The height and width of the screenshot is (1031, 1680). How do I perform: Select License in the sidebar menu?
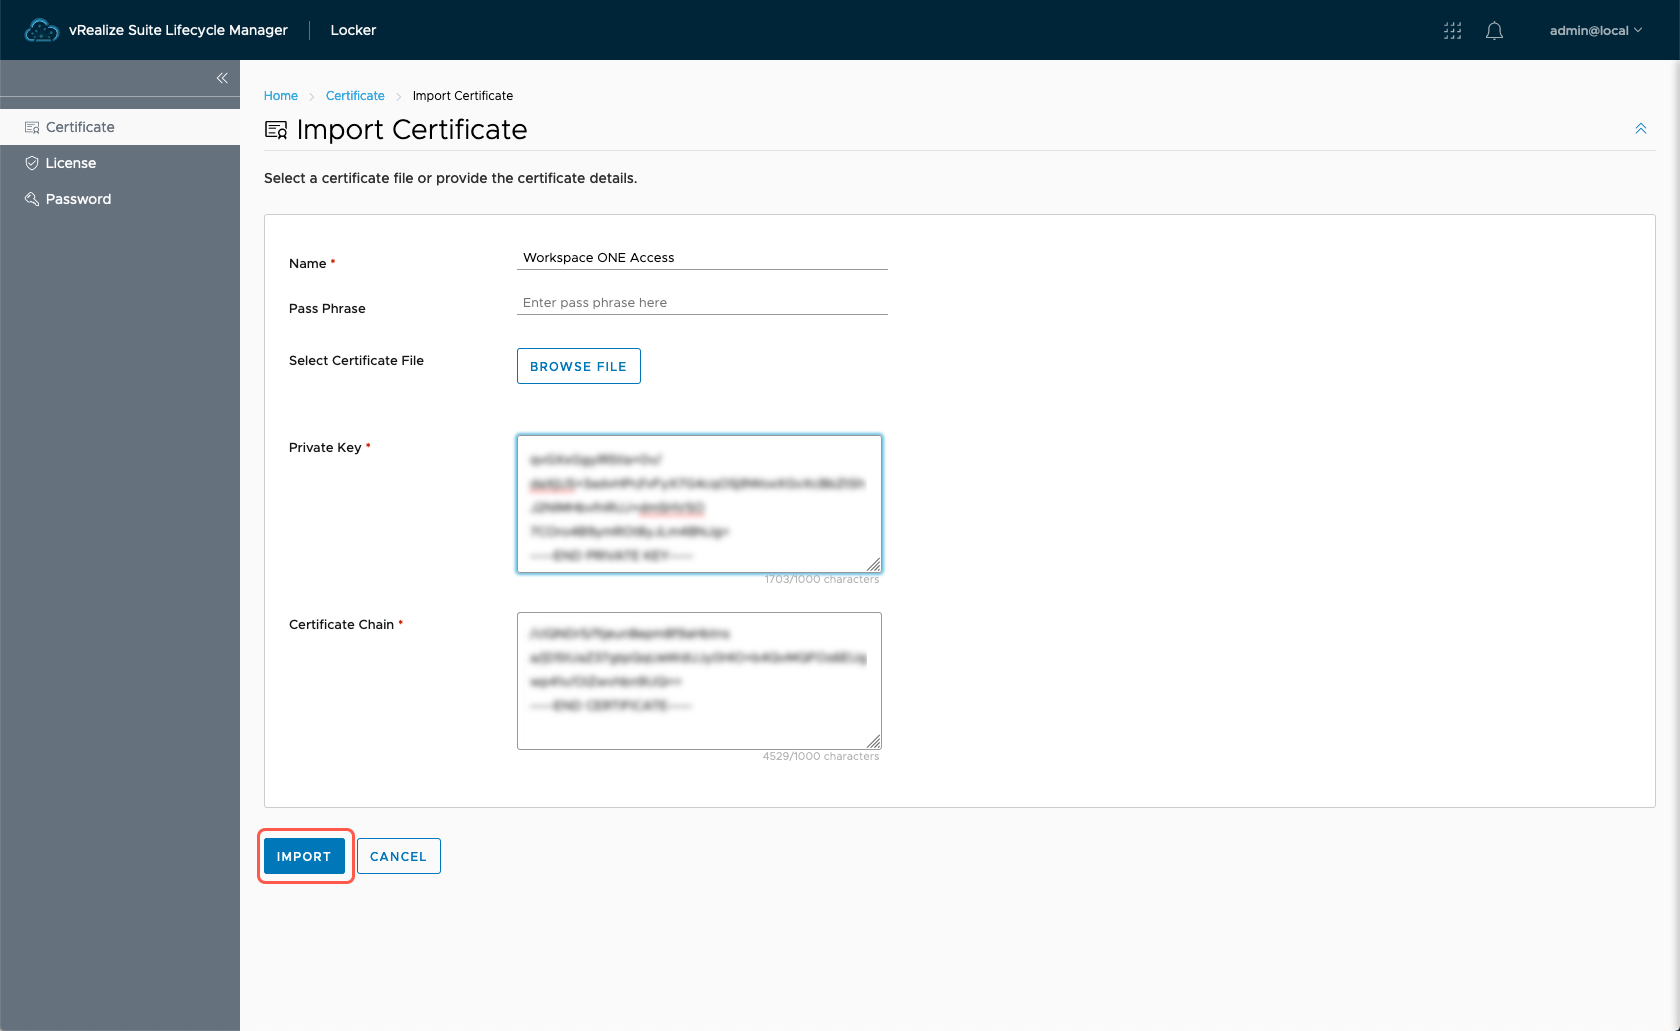[x=71, y=163]
